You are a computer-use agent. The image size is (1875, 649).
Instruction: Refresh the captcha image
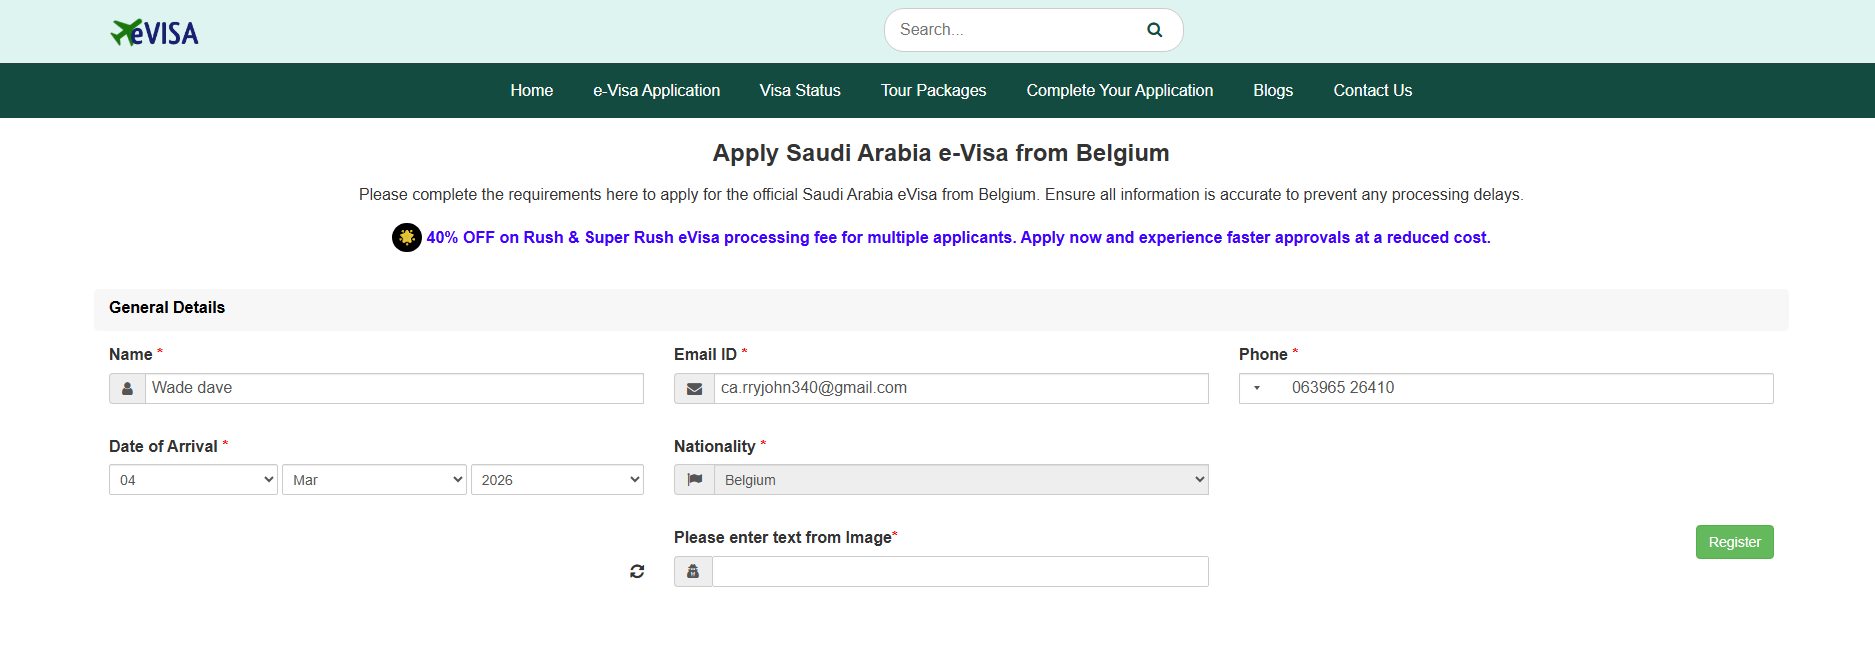(637, 571)
